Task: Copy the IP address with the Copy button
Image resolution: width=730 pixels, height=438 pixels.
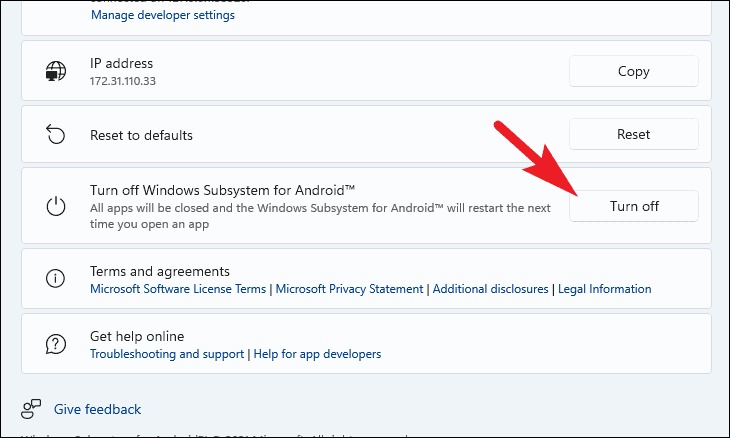Action: pyautogui.click(x=634, y=71)
